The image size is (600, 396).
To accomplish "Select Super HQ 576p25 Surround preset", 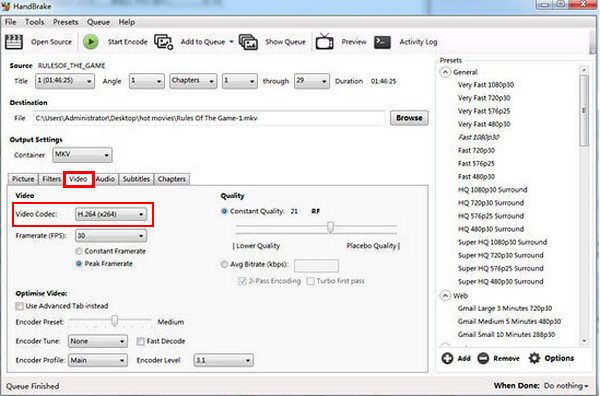I will 501,268.
